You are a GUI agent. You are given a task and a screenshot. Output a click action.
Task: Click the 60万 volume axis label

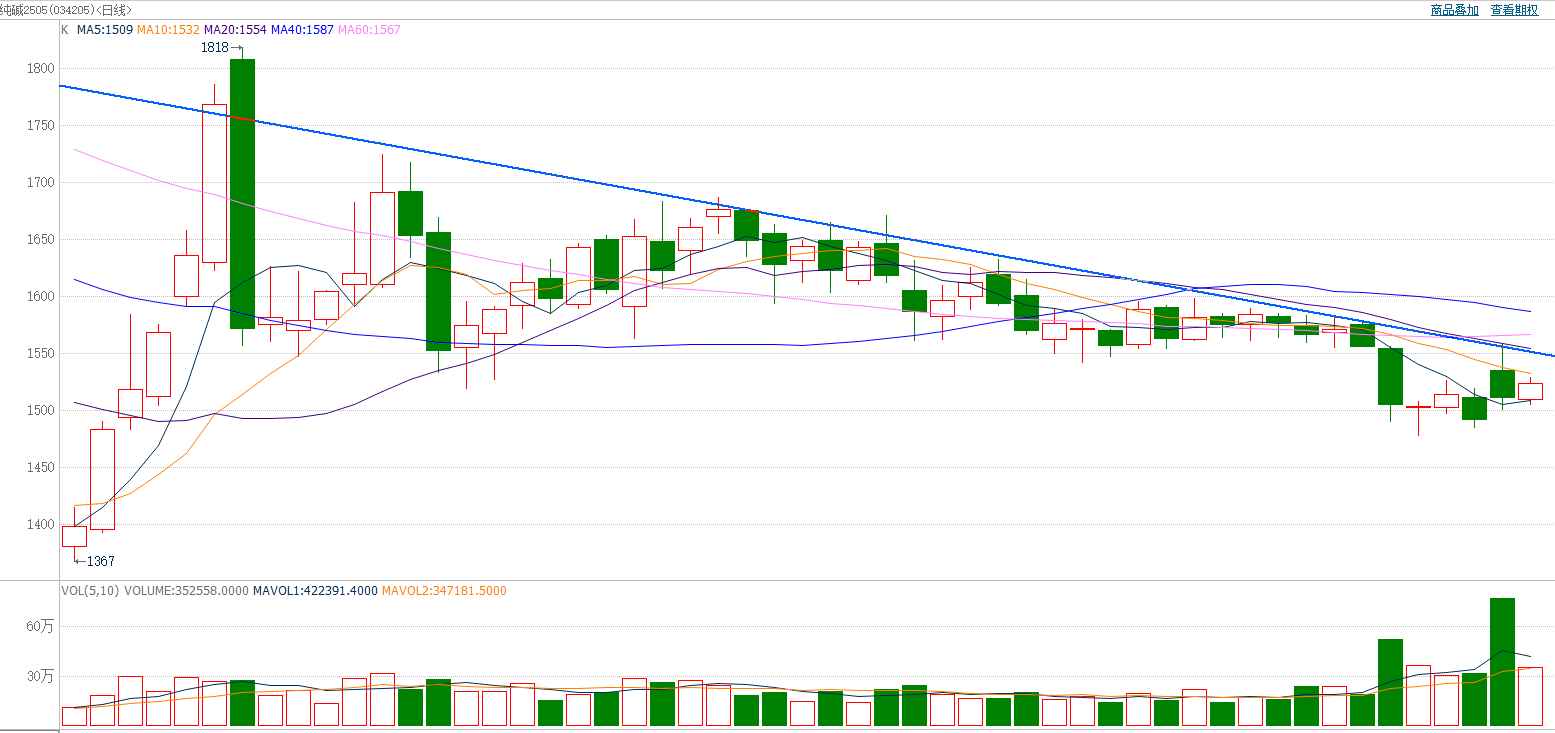pyautogui.click(x=40, y=627)
